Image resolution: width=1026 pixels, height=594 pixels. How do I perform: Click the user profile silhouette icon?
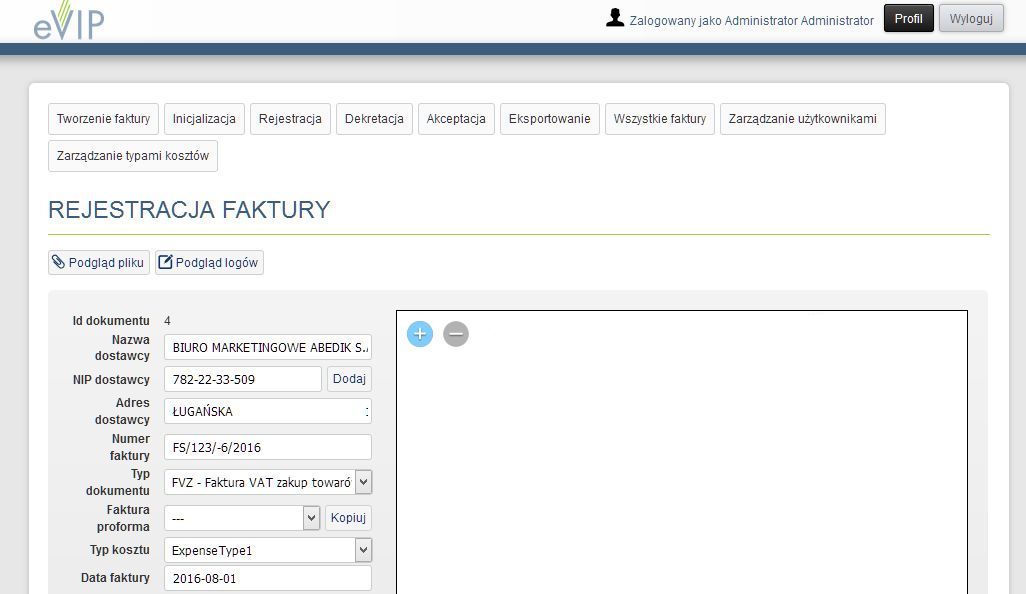[615, 18]
